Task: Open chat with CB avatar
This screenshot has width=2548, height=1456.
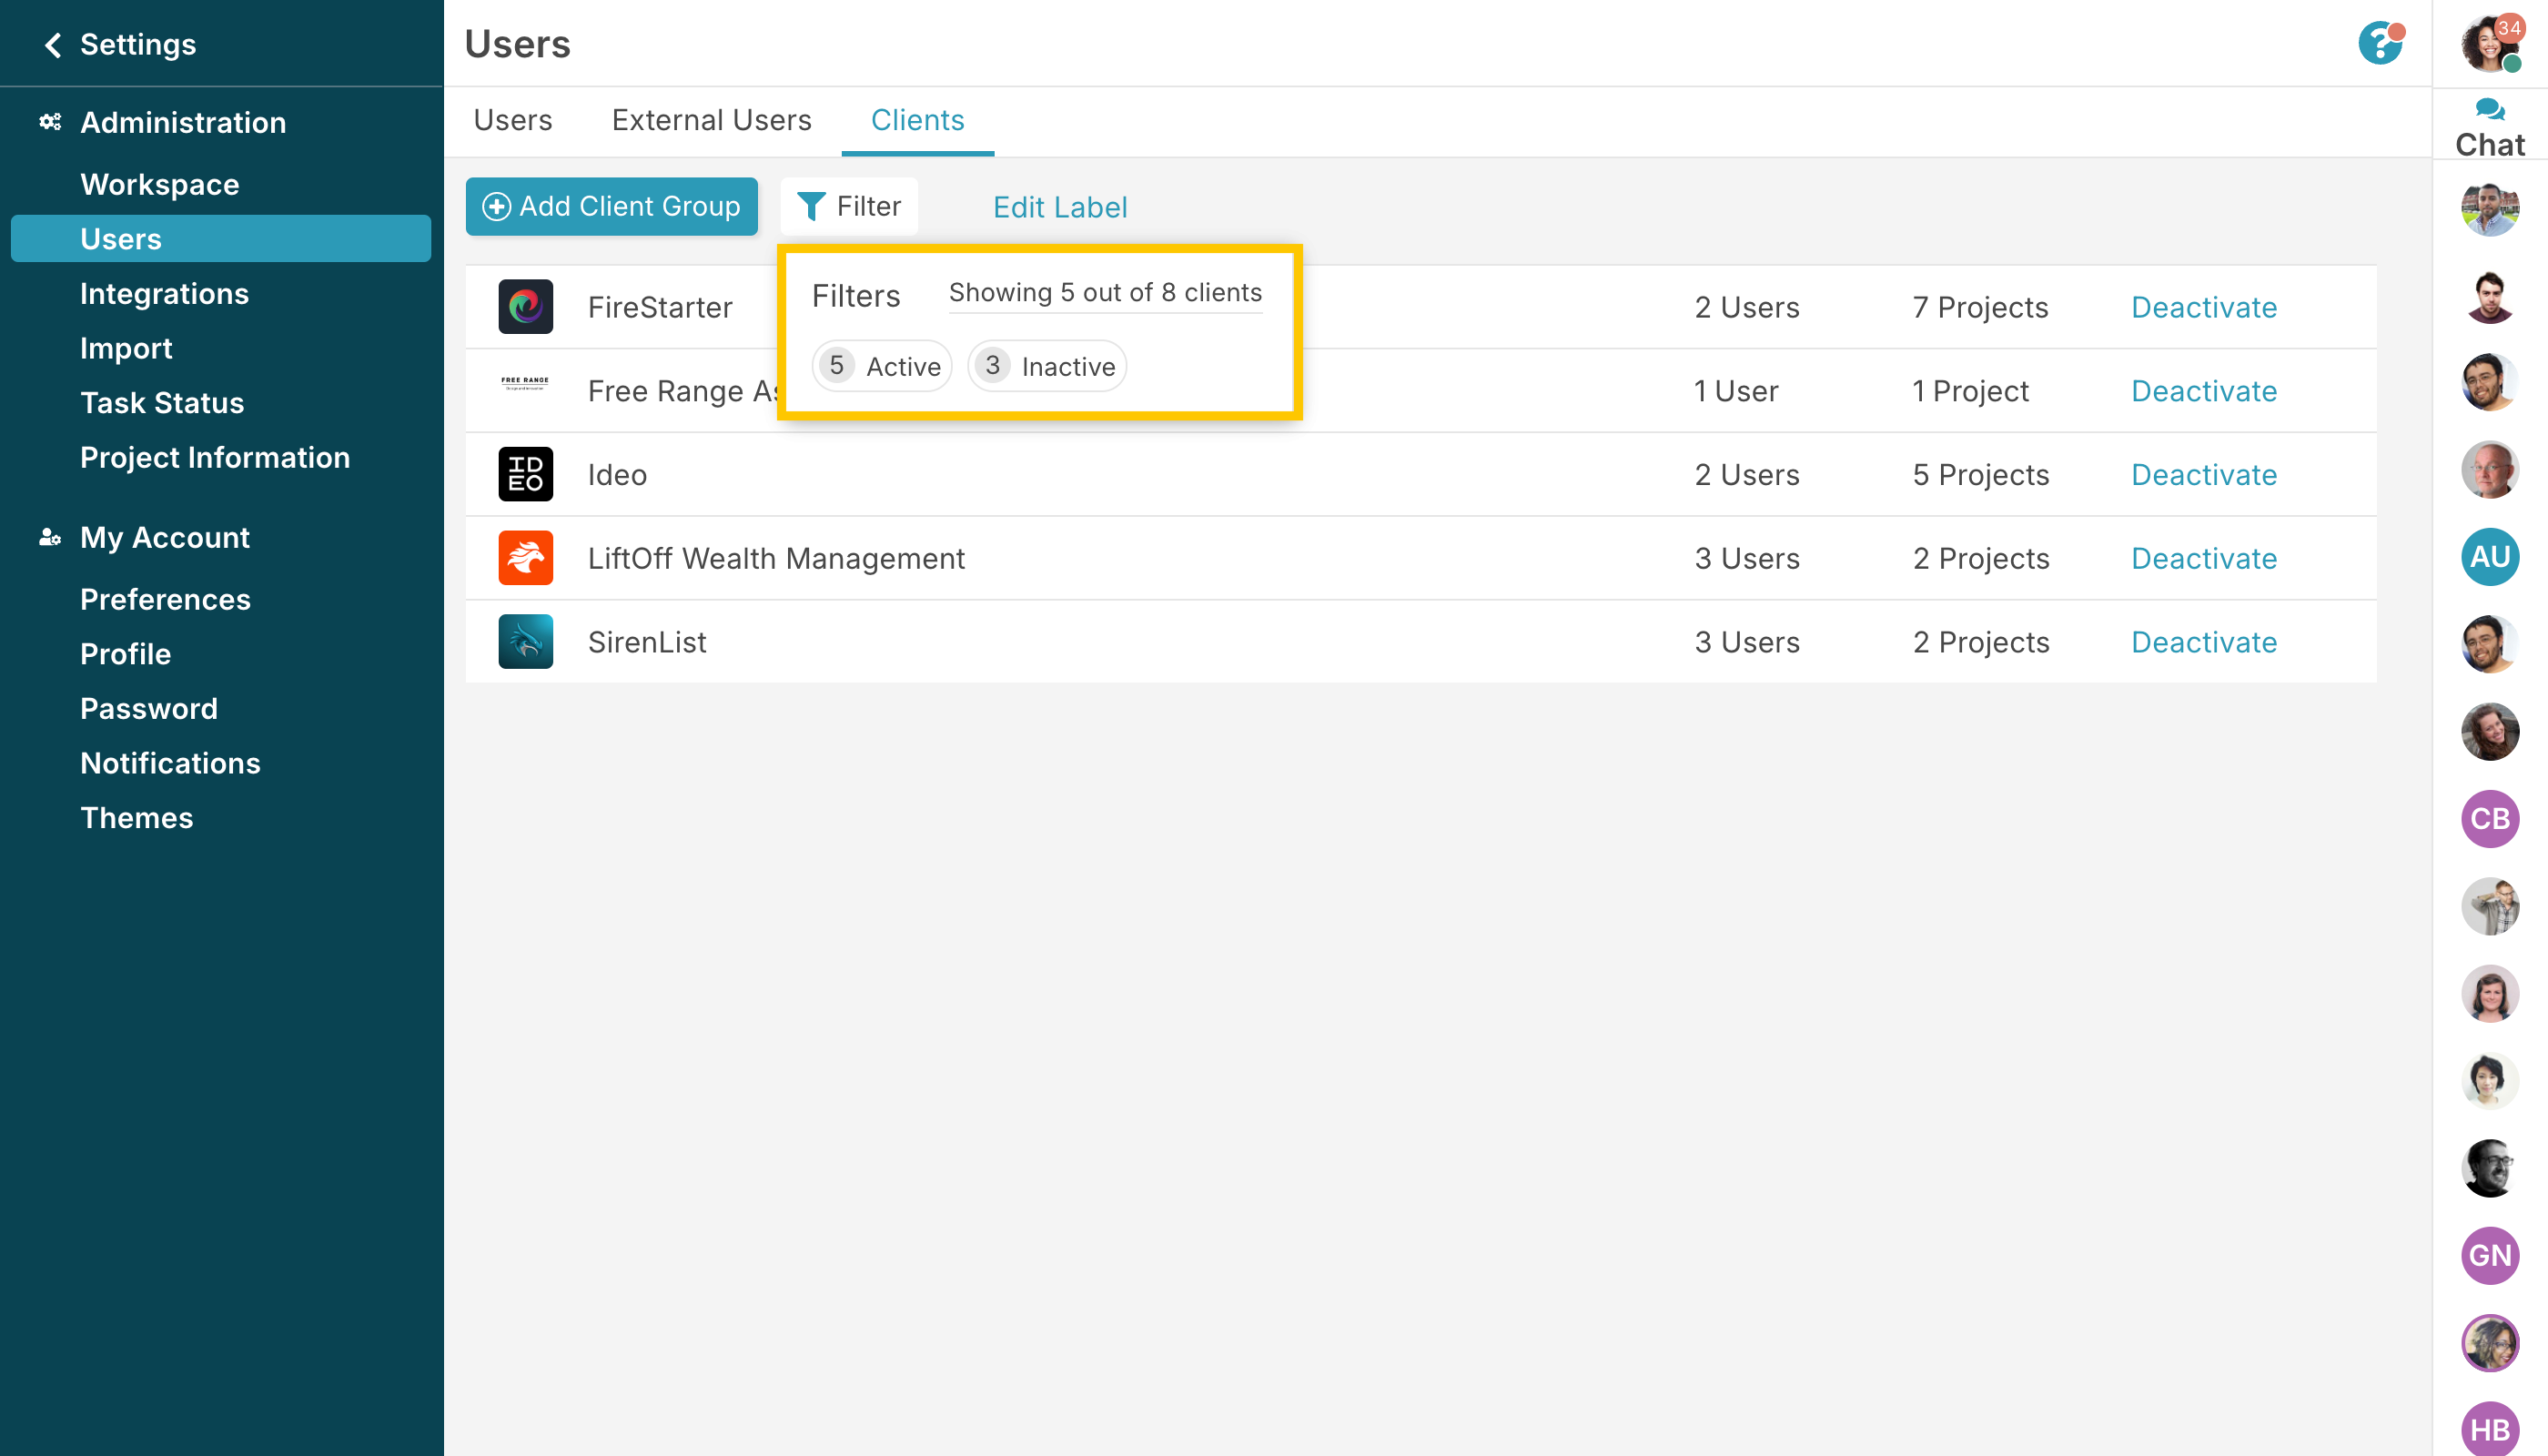Action: (x=2489, y=819)
